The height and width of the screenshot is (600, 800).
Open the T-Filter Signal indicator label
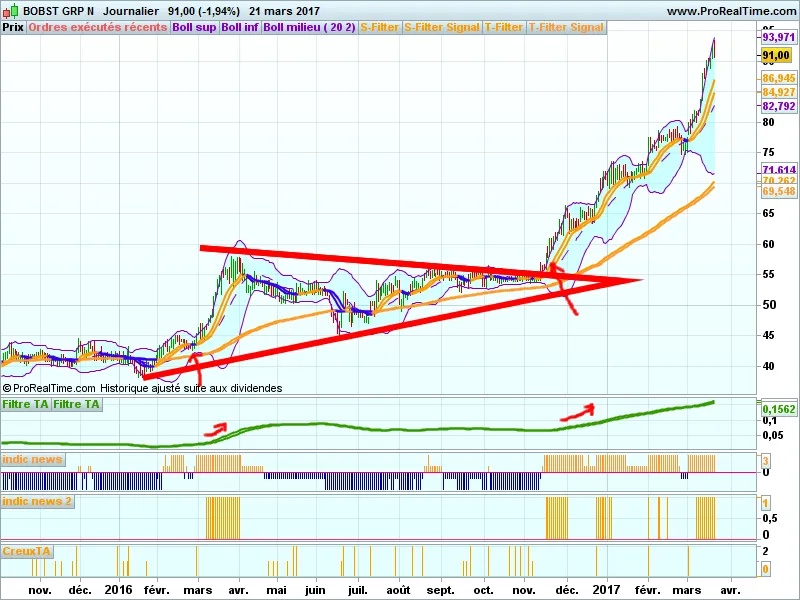pyautogui.click(x=566, y=27)
